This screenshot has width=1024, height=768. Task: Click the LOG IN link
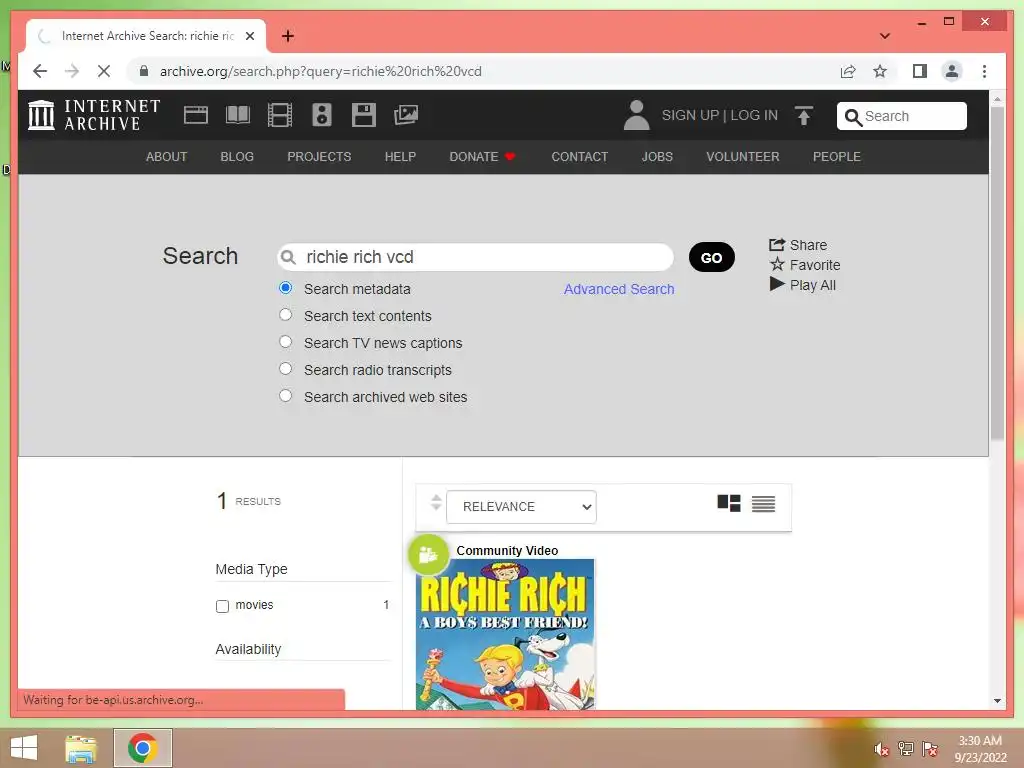(x=754, y=115)
